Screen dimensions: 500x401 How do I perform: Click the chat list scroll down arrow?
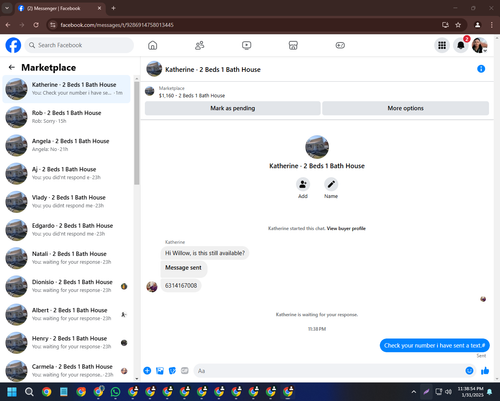click(137, 379)
